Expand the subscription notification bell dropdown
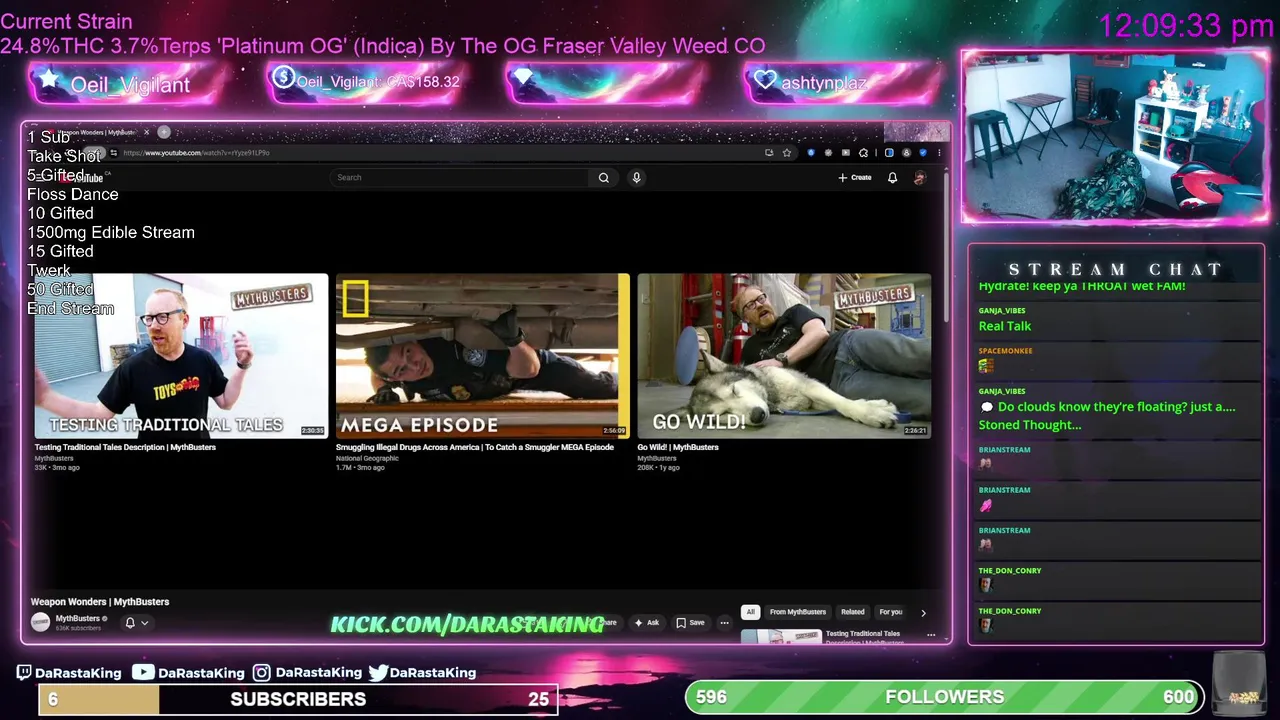The width and height of the screenshot is (1280, 720). (x=136, y=623)
